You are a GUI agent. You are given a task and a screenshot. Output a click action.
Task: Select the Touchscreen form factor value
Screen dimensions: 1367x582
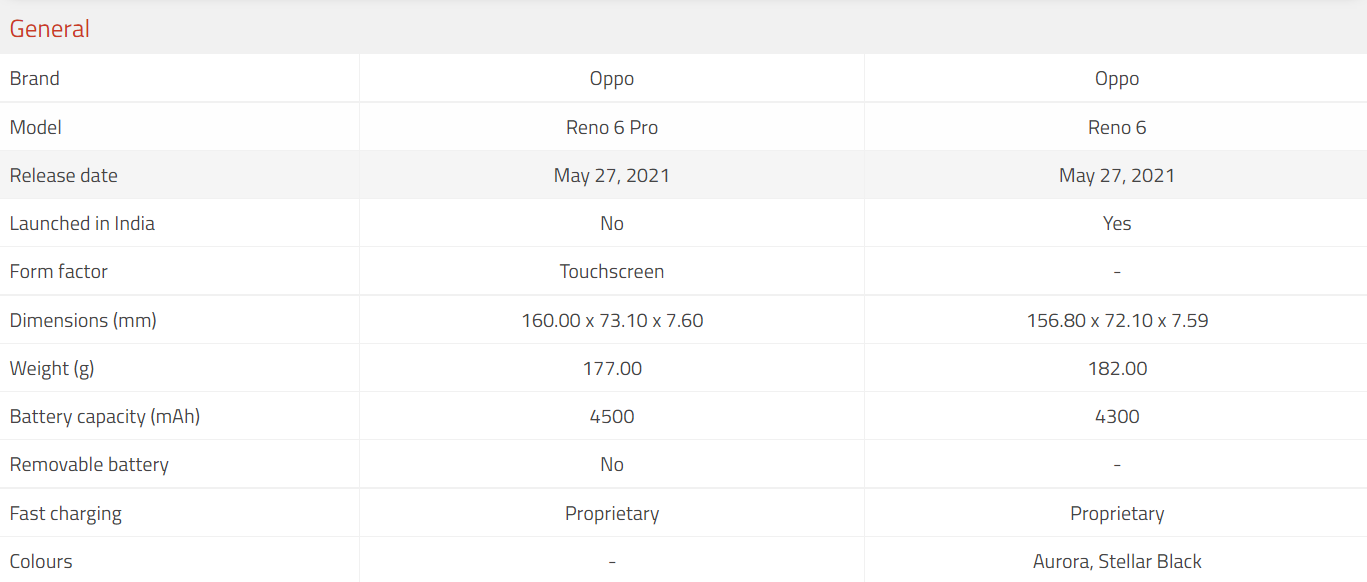612,271
